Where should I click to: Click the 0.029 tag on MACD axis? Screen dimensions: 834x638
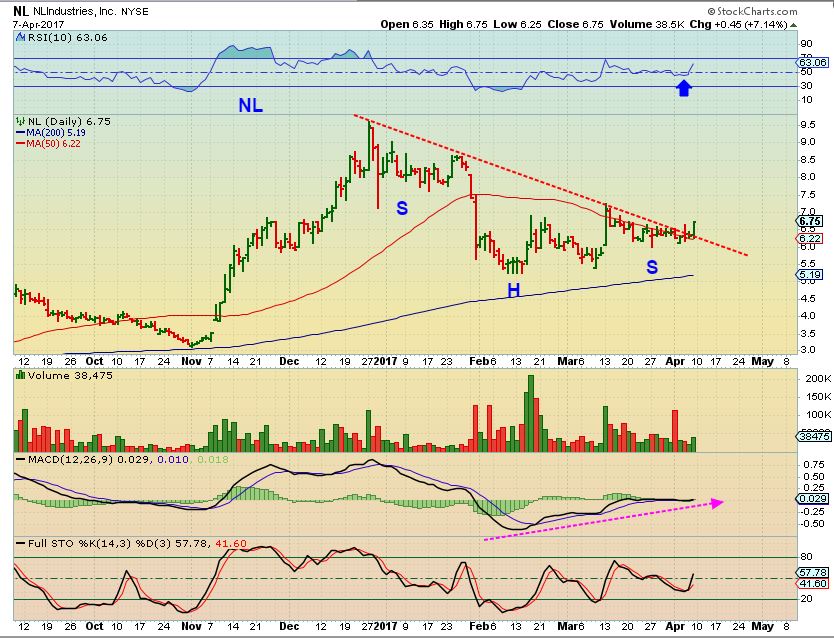click(x=814, y=499)
